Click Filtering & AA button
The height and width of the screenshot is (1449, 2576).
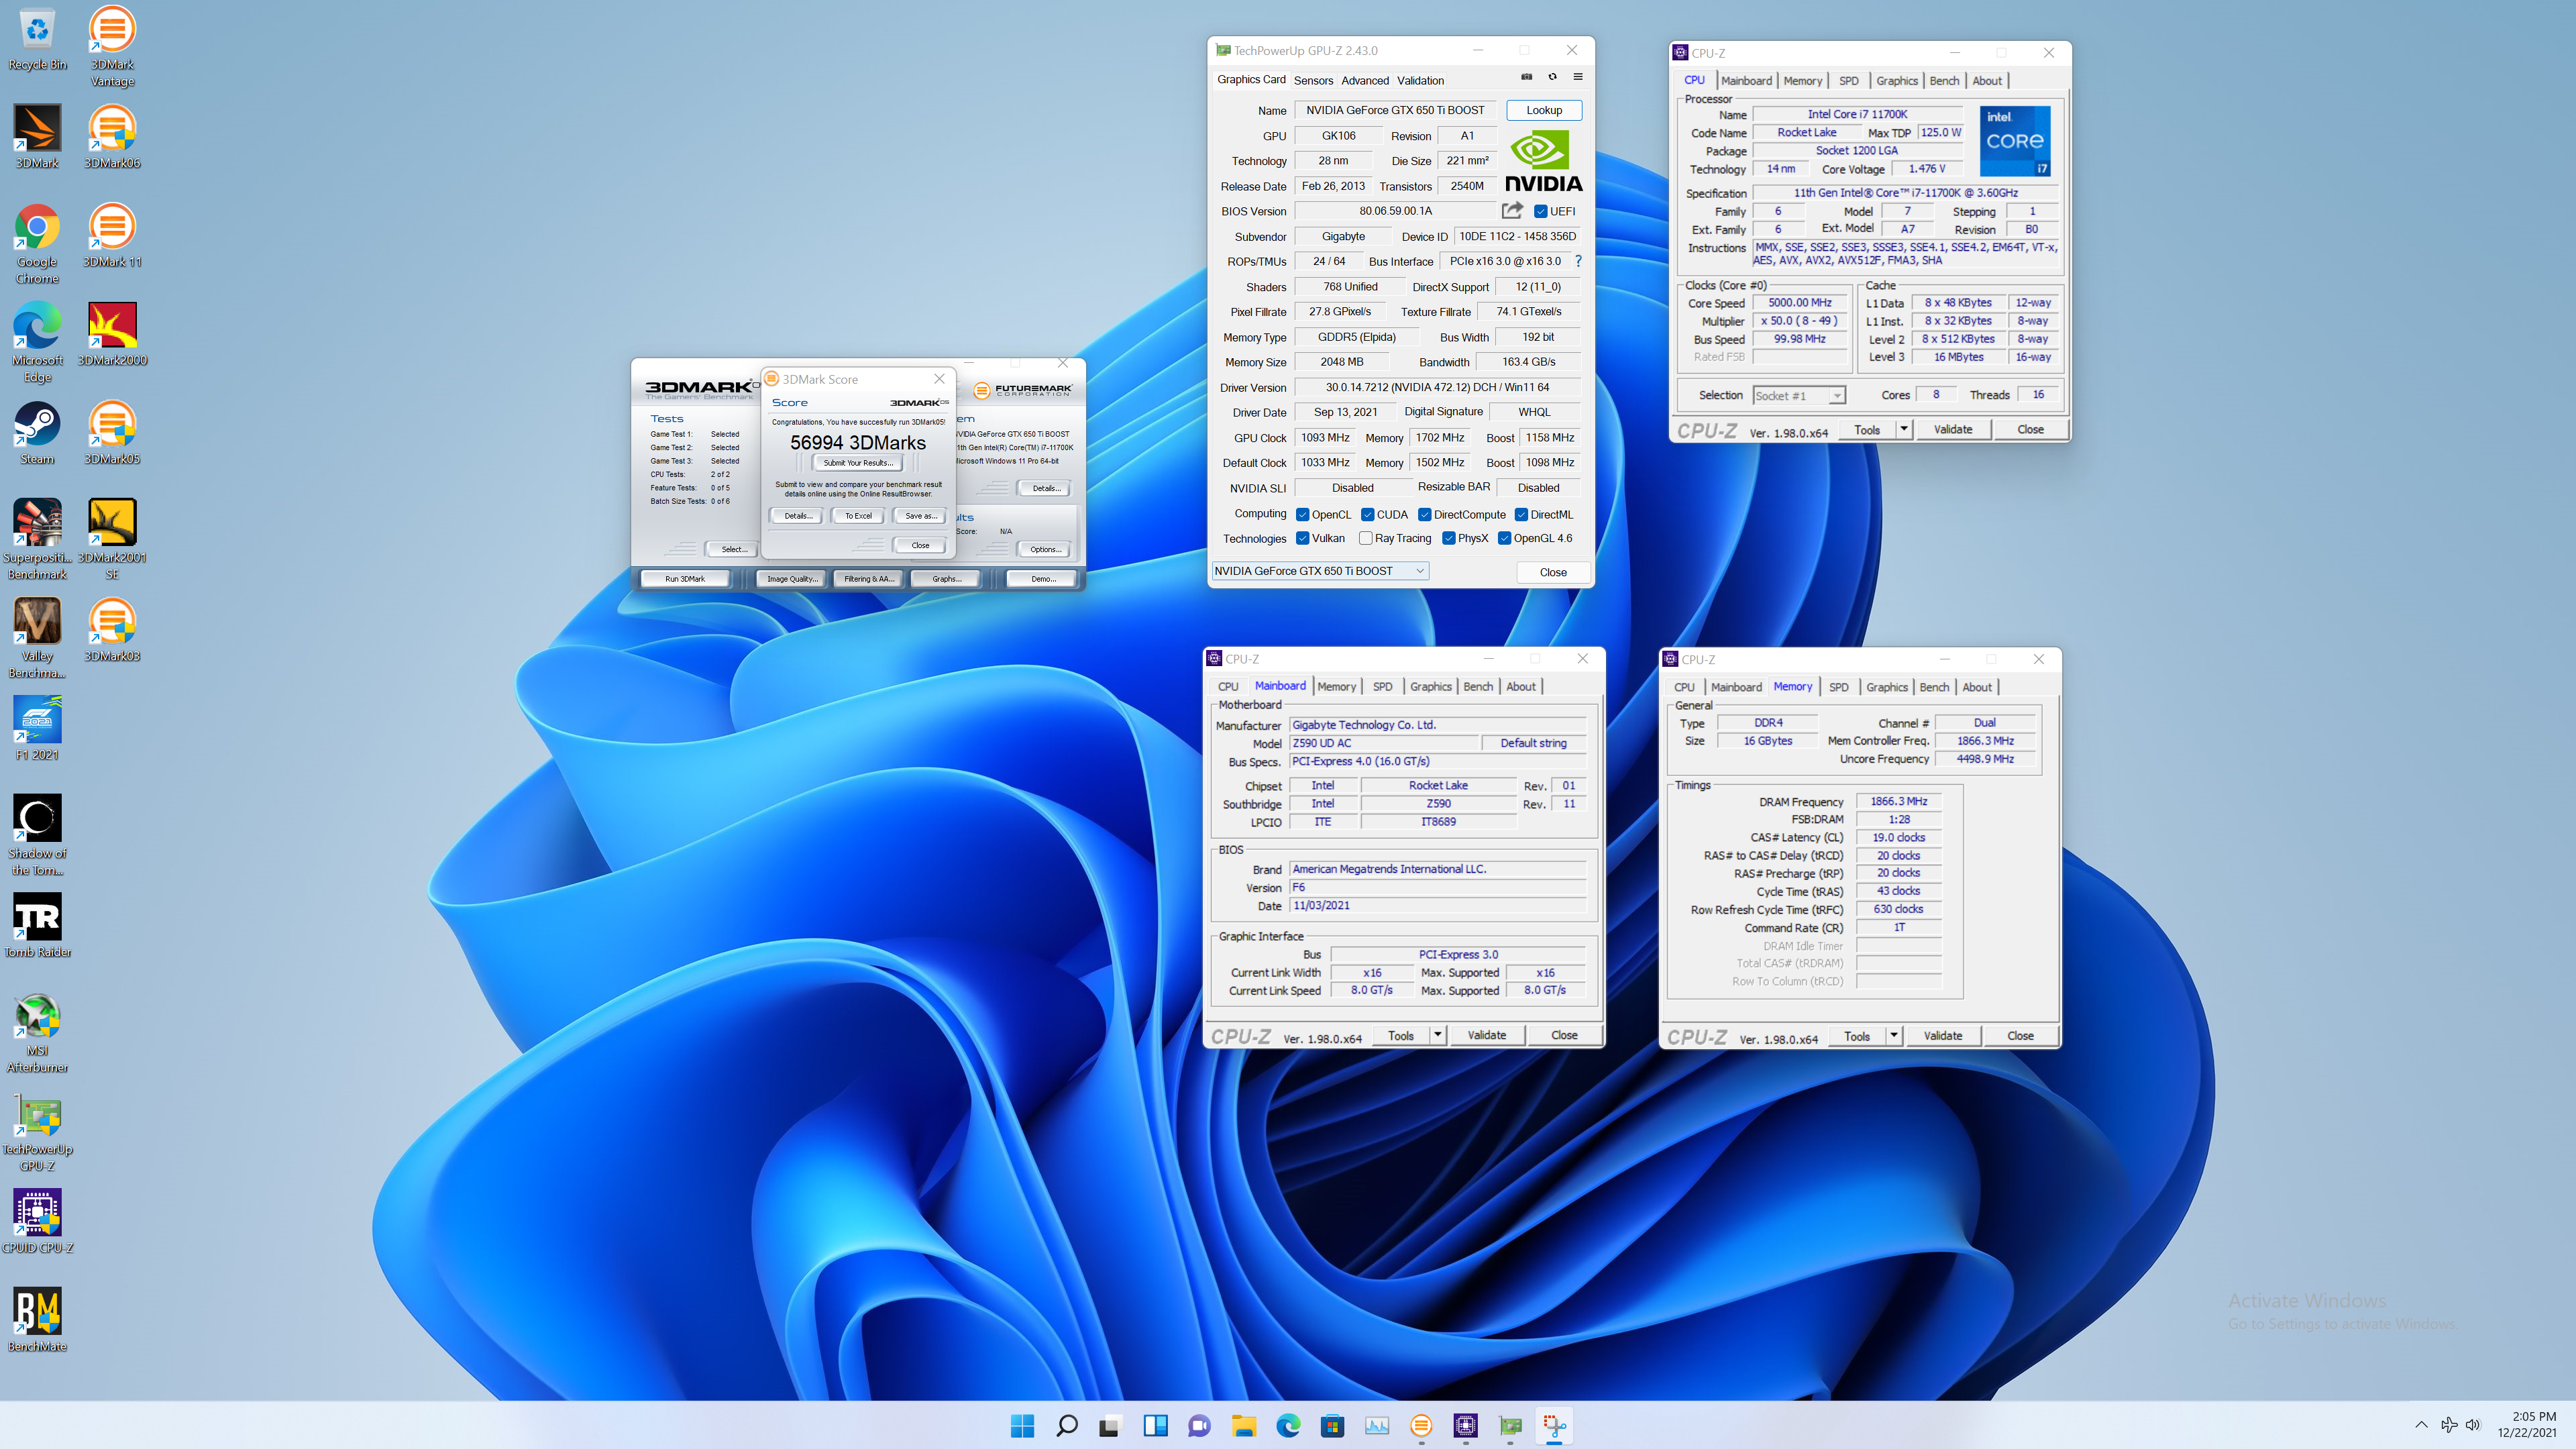pos(869,579)
